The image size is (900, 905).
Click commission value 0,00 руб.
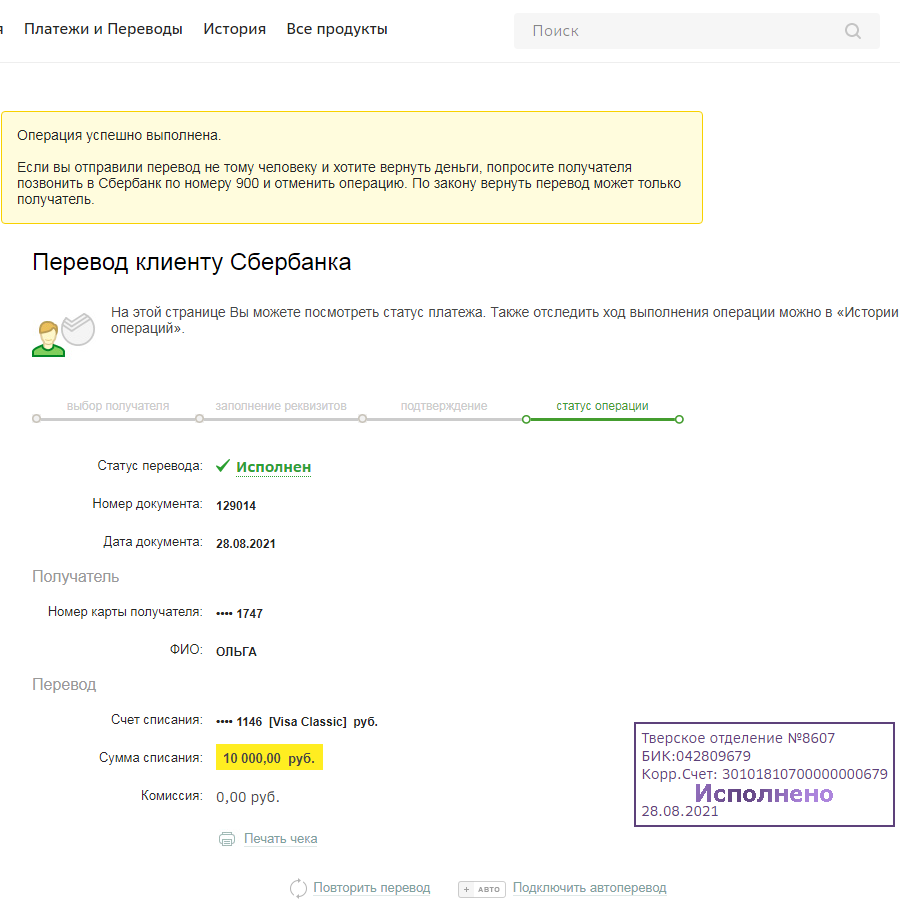tap(248, 798)
